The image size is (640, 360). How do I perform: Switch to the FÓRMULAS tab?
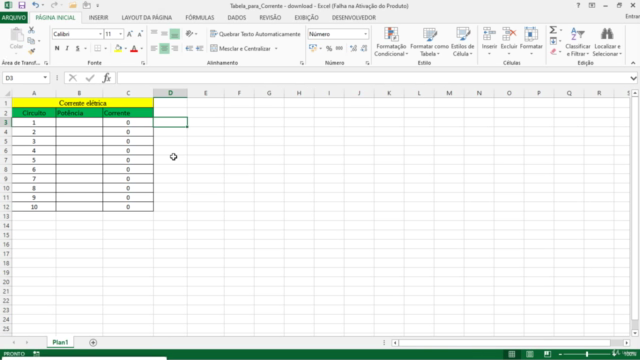pyautogui.click(x=200, y=18)
